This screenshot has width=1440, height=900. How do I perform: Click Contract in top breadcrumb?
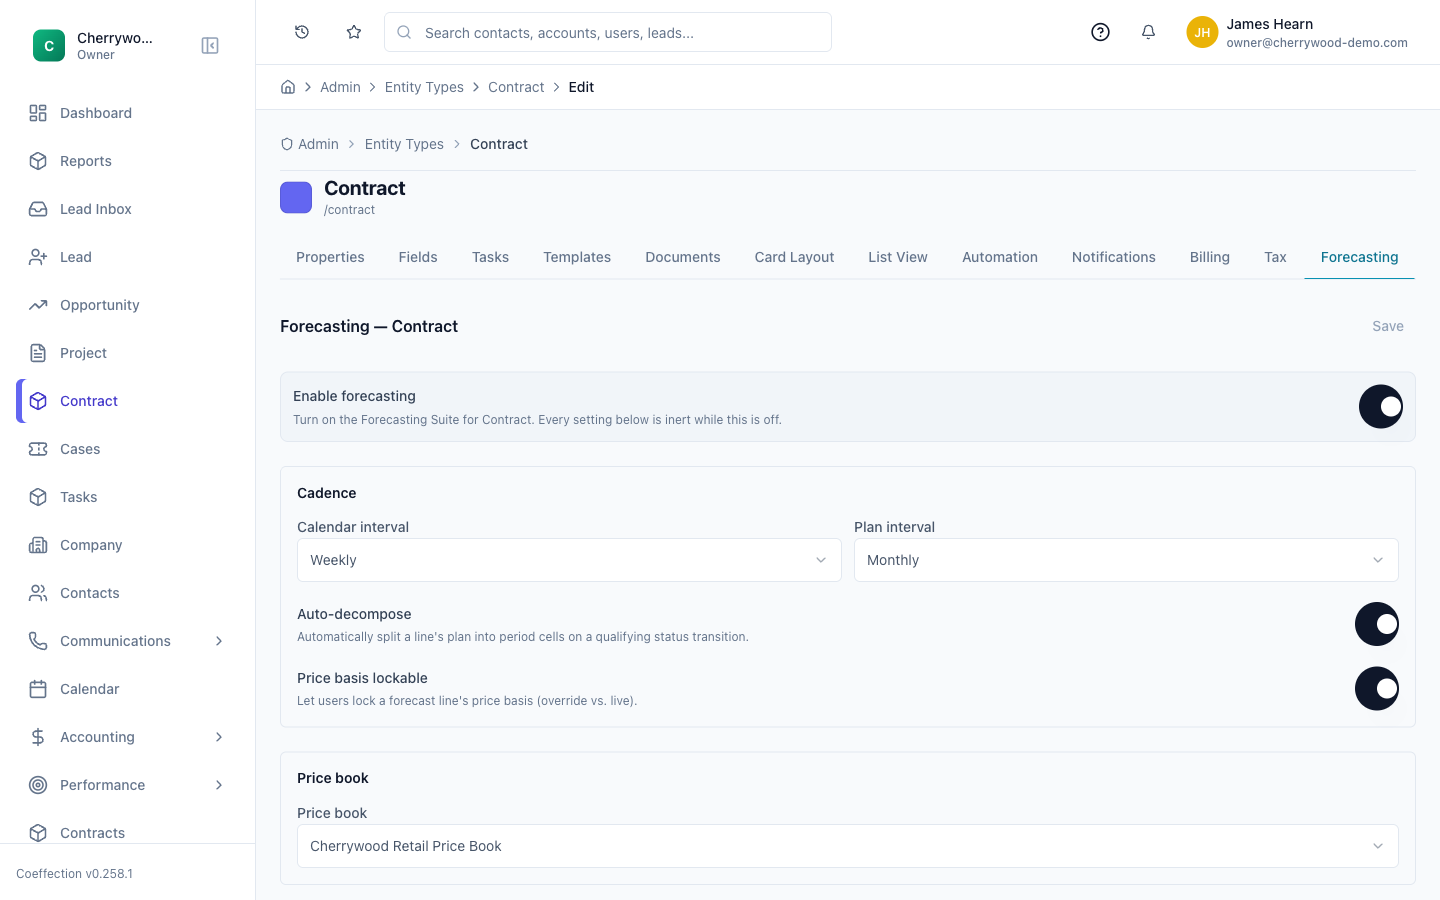[516, 87]
